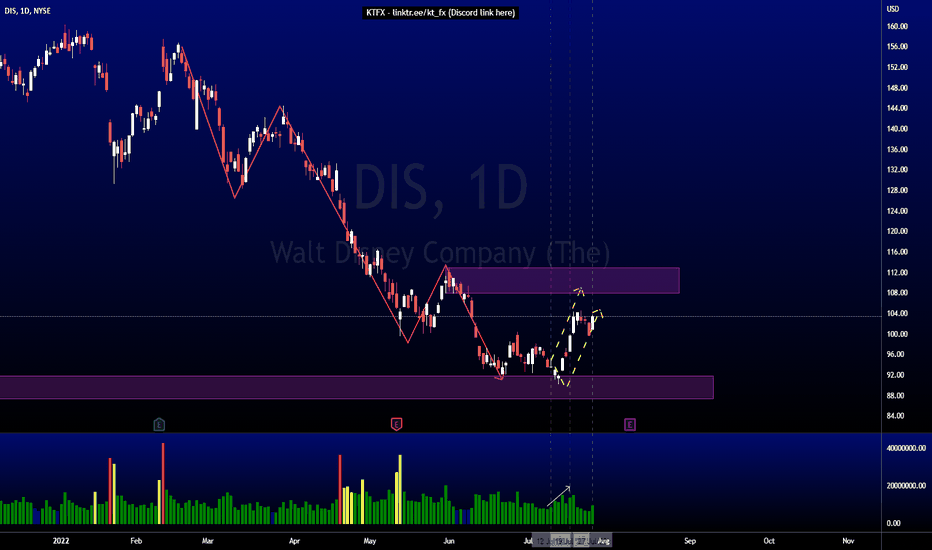The width and height of the screenshot is (932, 550).
Task: Click the 144.00 price axis label
Action: [897, 108]
